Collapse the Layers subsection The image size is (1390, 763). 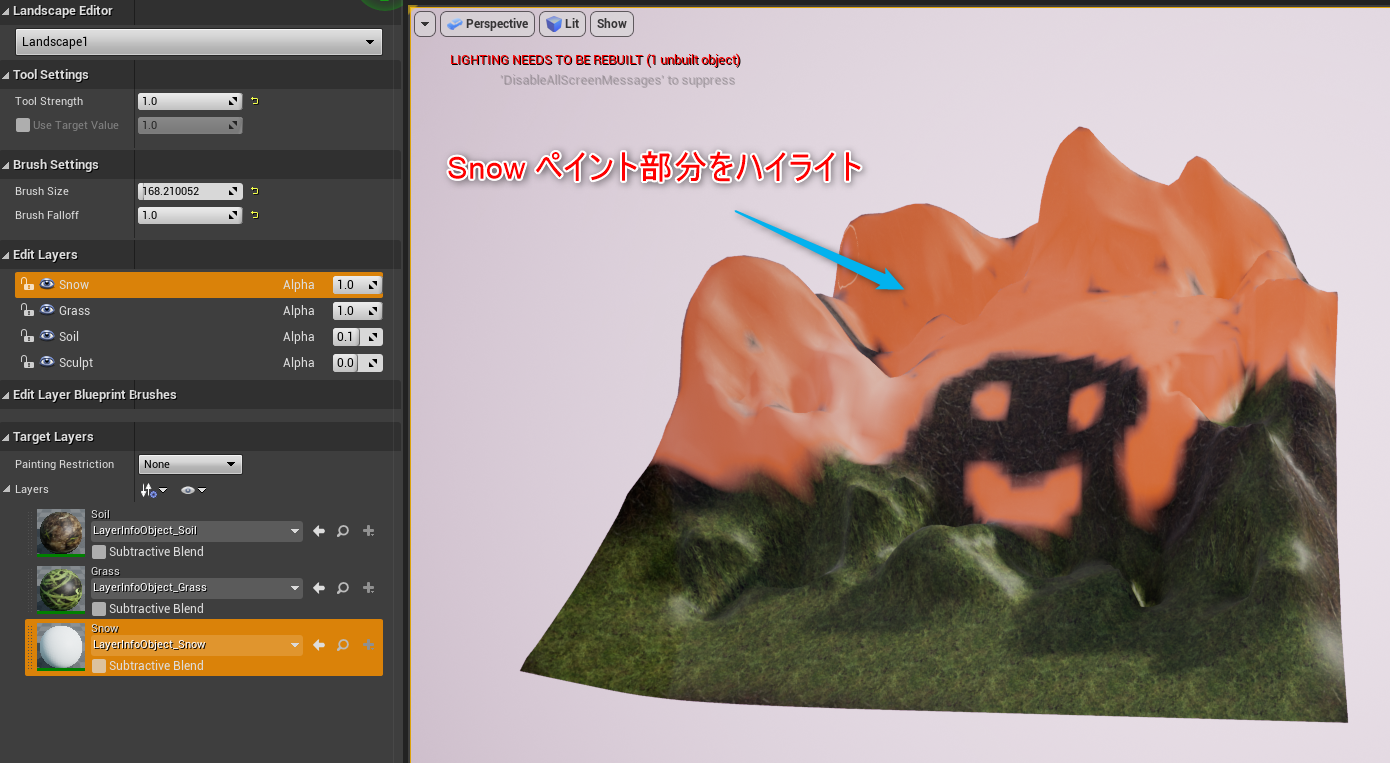point(8,490)
